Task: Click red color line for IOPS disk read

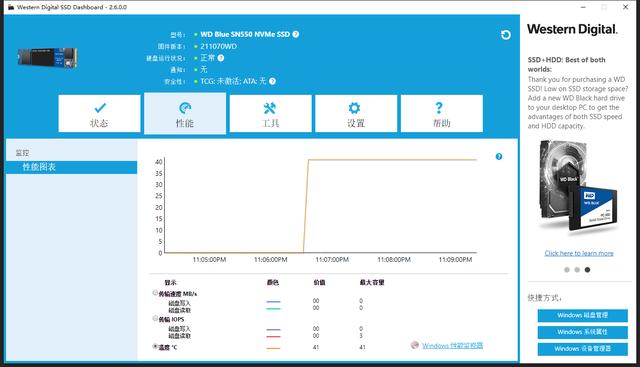Action: pos(273,336)
